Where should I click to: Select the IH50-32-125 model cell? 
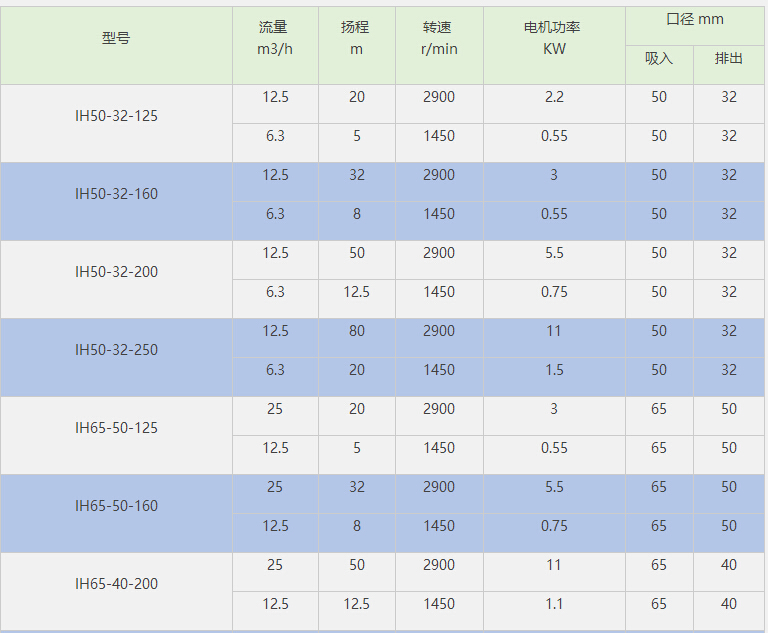(116, 116)
